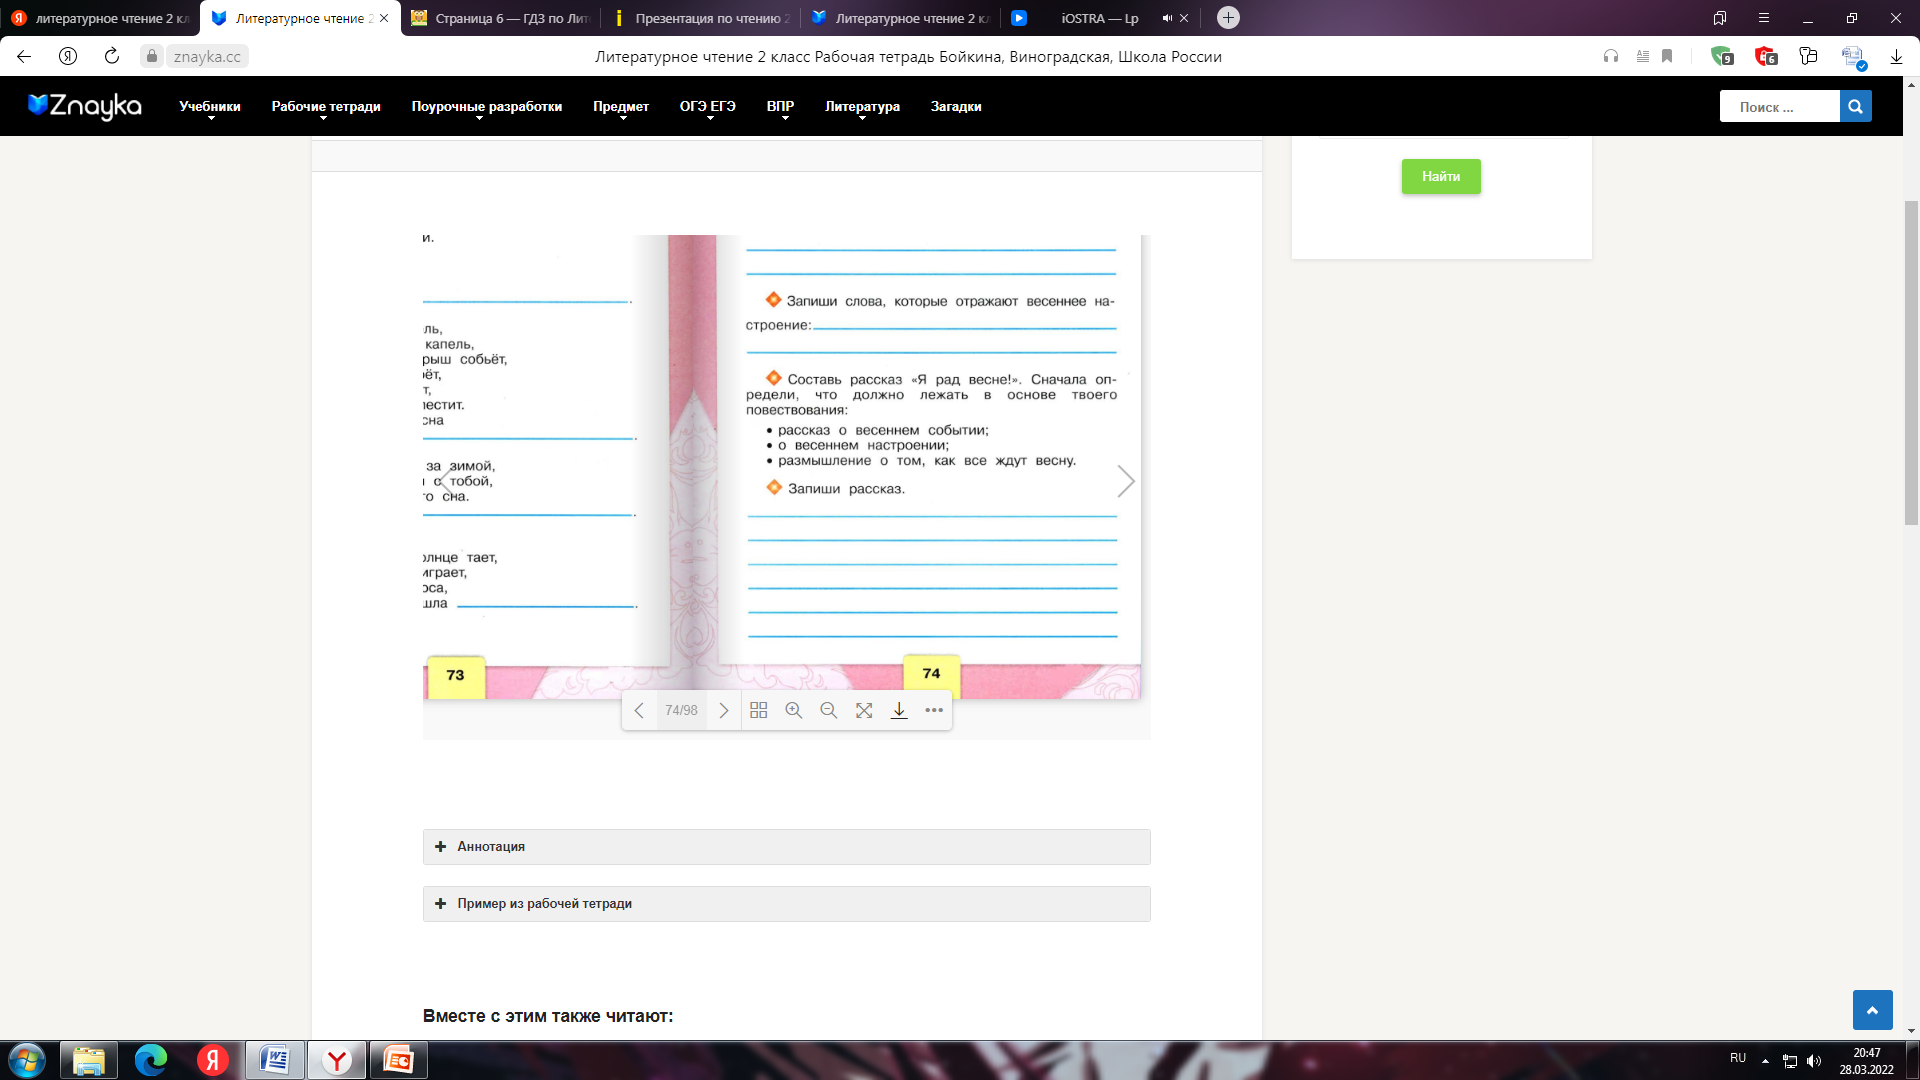1920x1080 pixels.
Task: Open ВПР dropdown menu
Action: pos(781,106)
